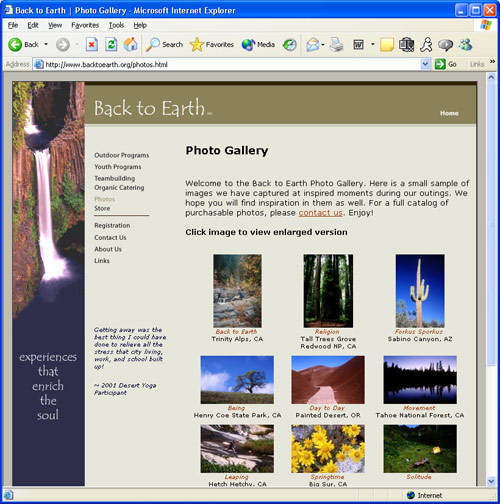Click the Go button beside the address bar
The image size is (500, 504).
click(446, 64)
